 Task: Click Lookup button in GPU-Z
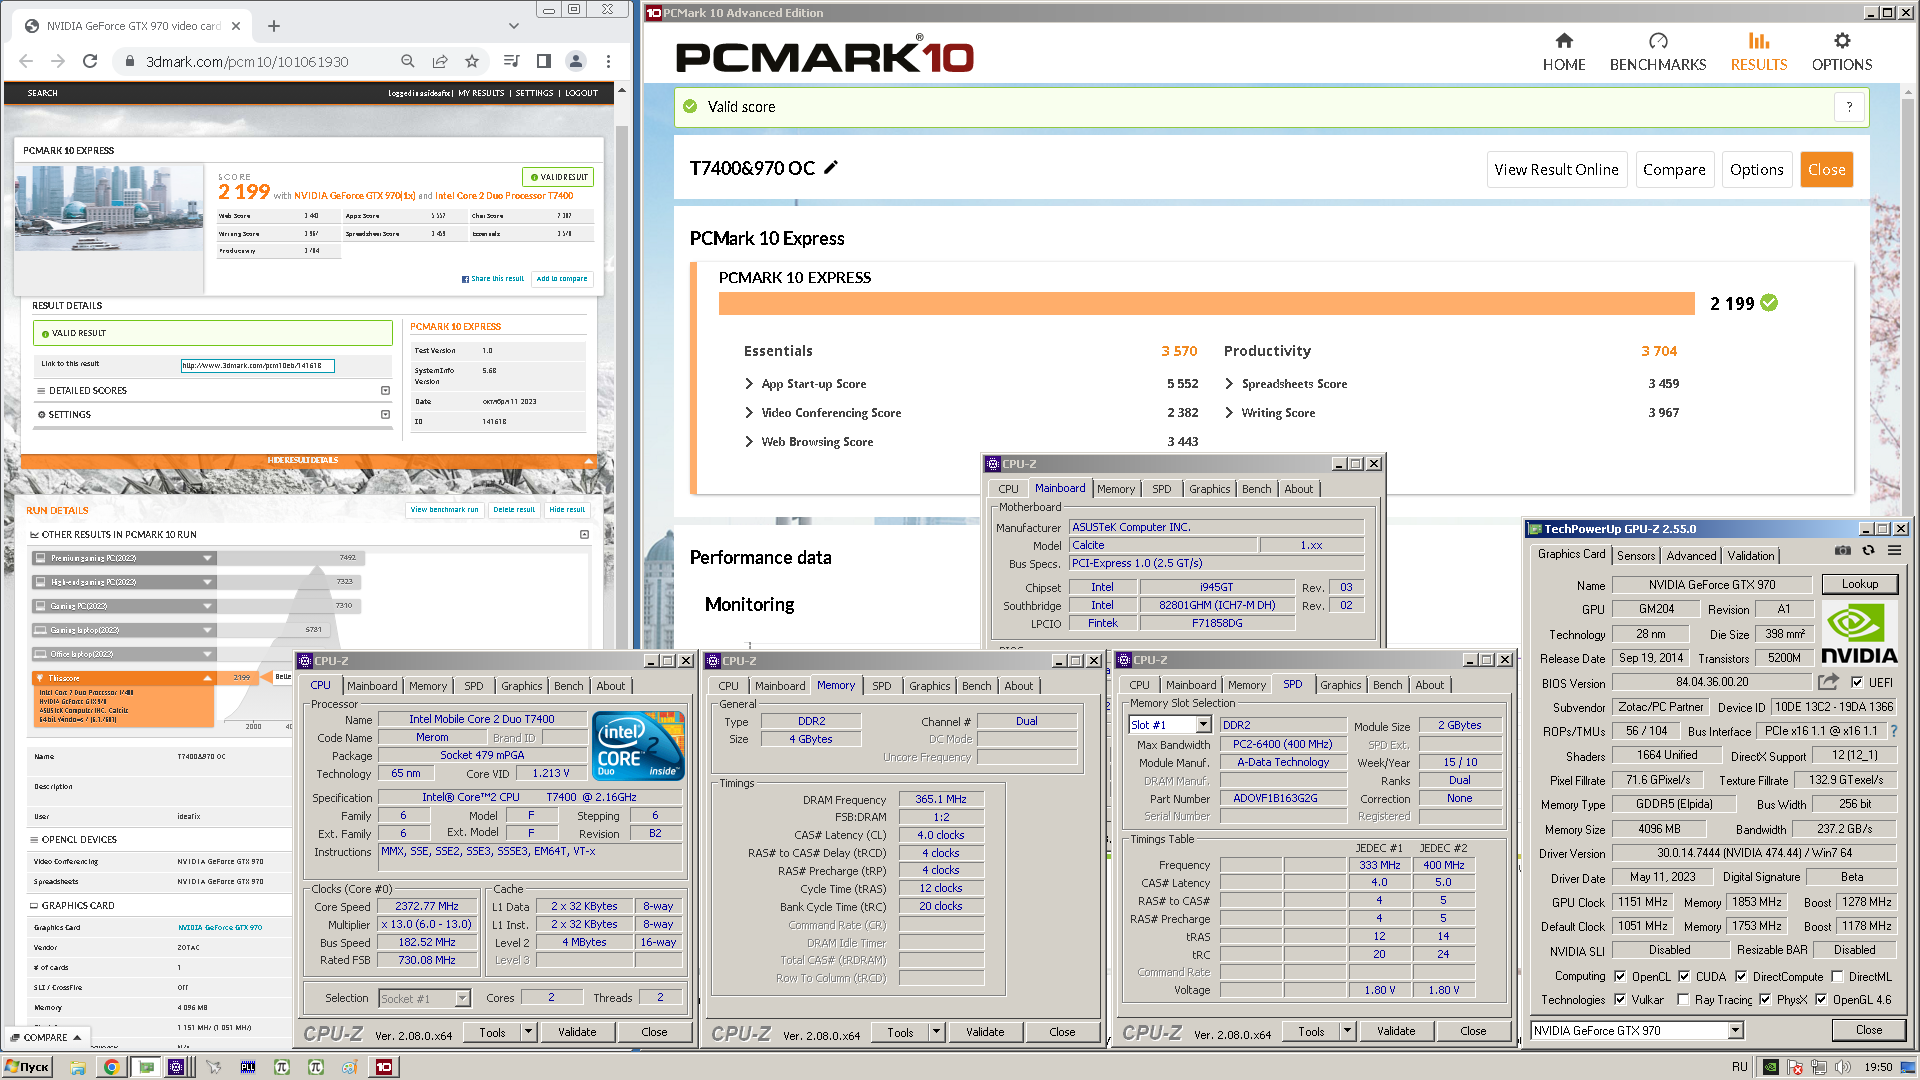click(x=1859, y=584)
